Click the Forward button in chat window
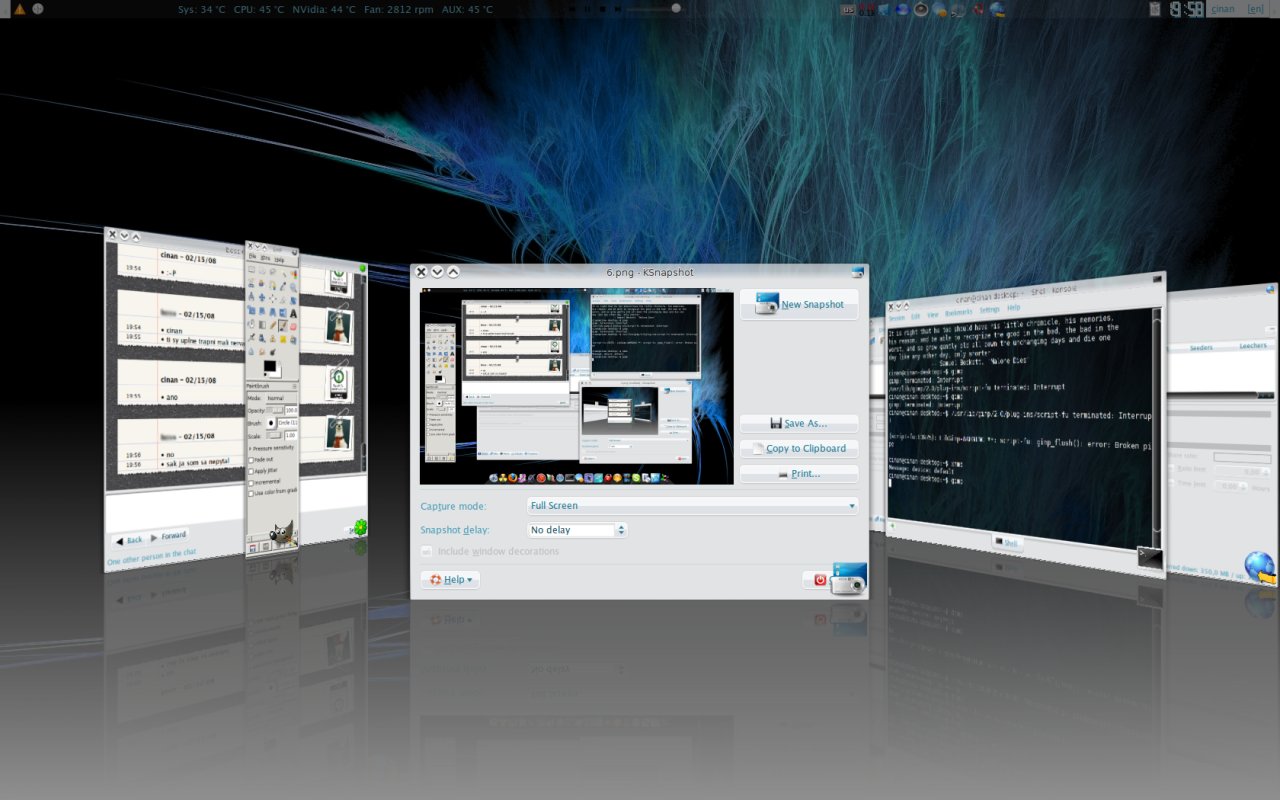 point(168,536)
